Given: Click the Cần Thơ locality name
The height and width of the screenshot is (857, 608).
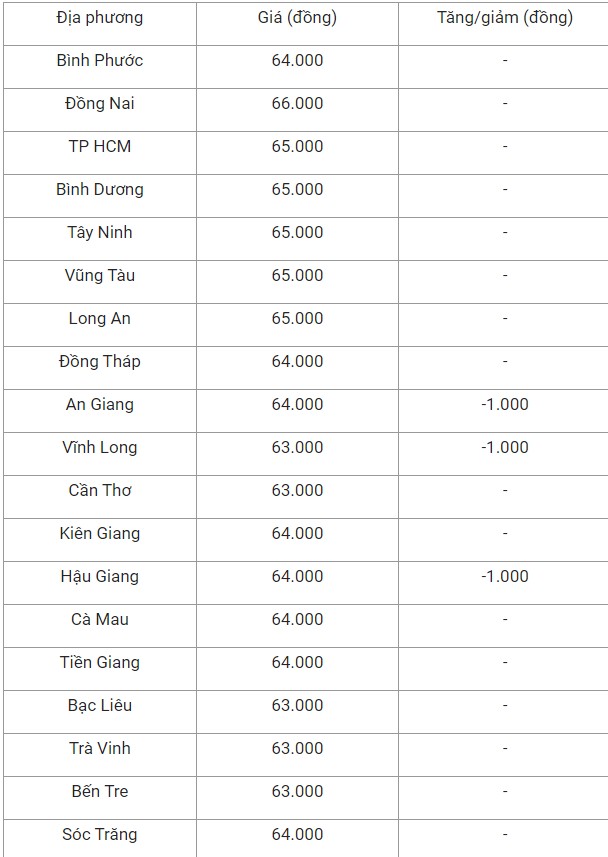Looking at the screenshot, I should [100, 491].
